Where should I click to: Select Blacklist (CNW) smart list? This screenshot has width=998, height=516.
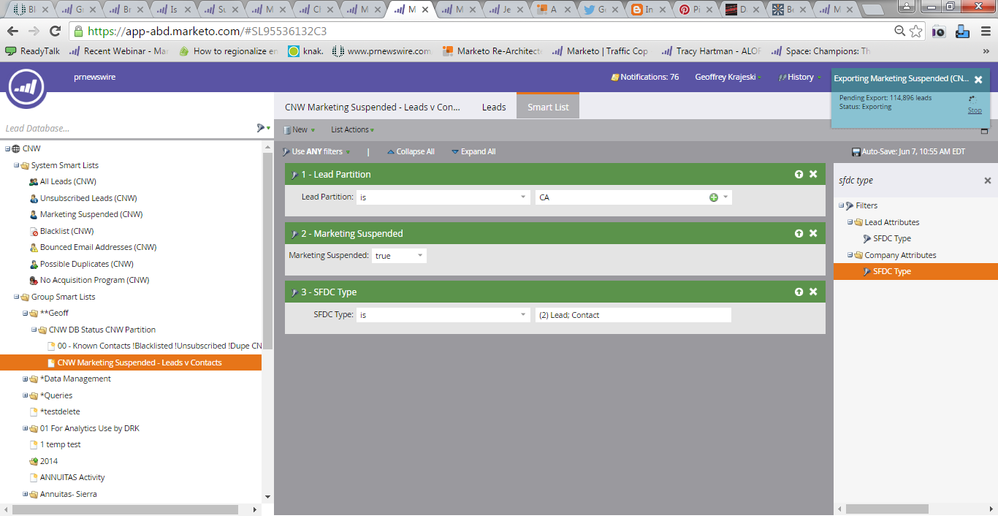(x=62, y=231)
